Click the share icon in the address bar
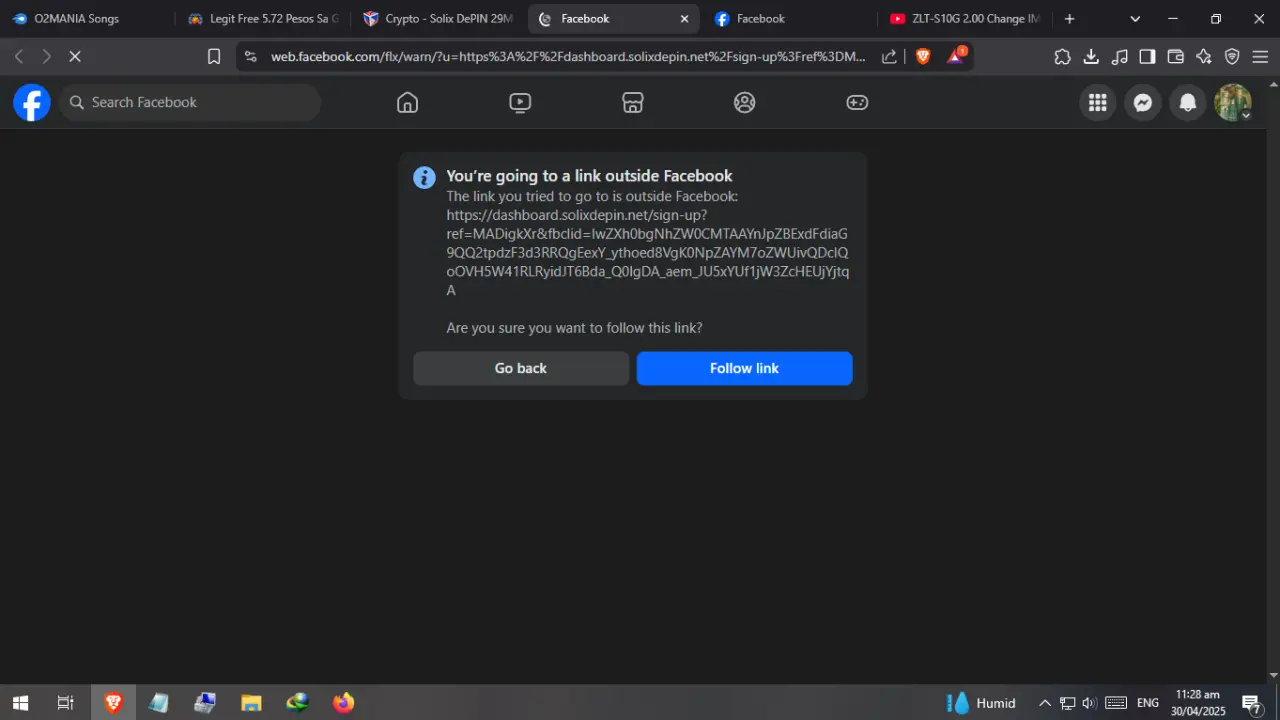This screenshot has height=720, width=1280. pos(889,57)
